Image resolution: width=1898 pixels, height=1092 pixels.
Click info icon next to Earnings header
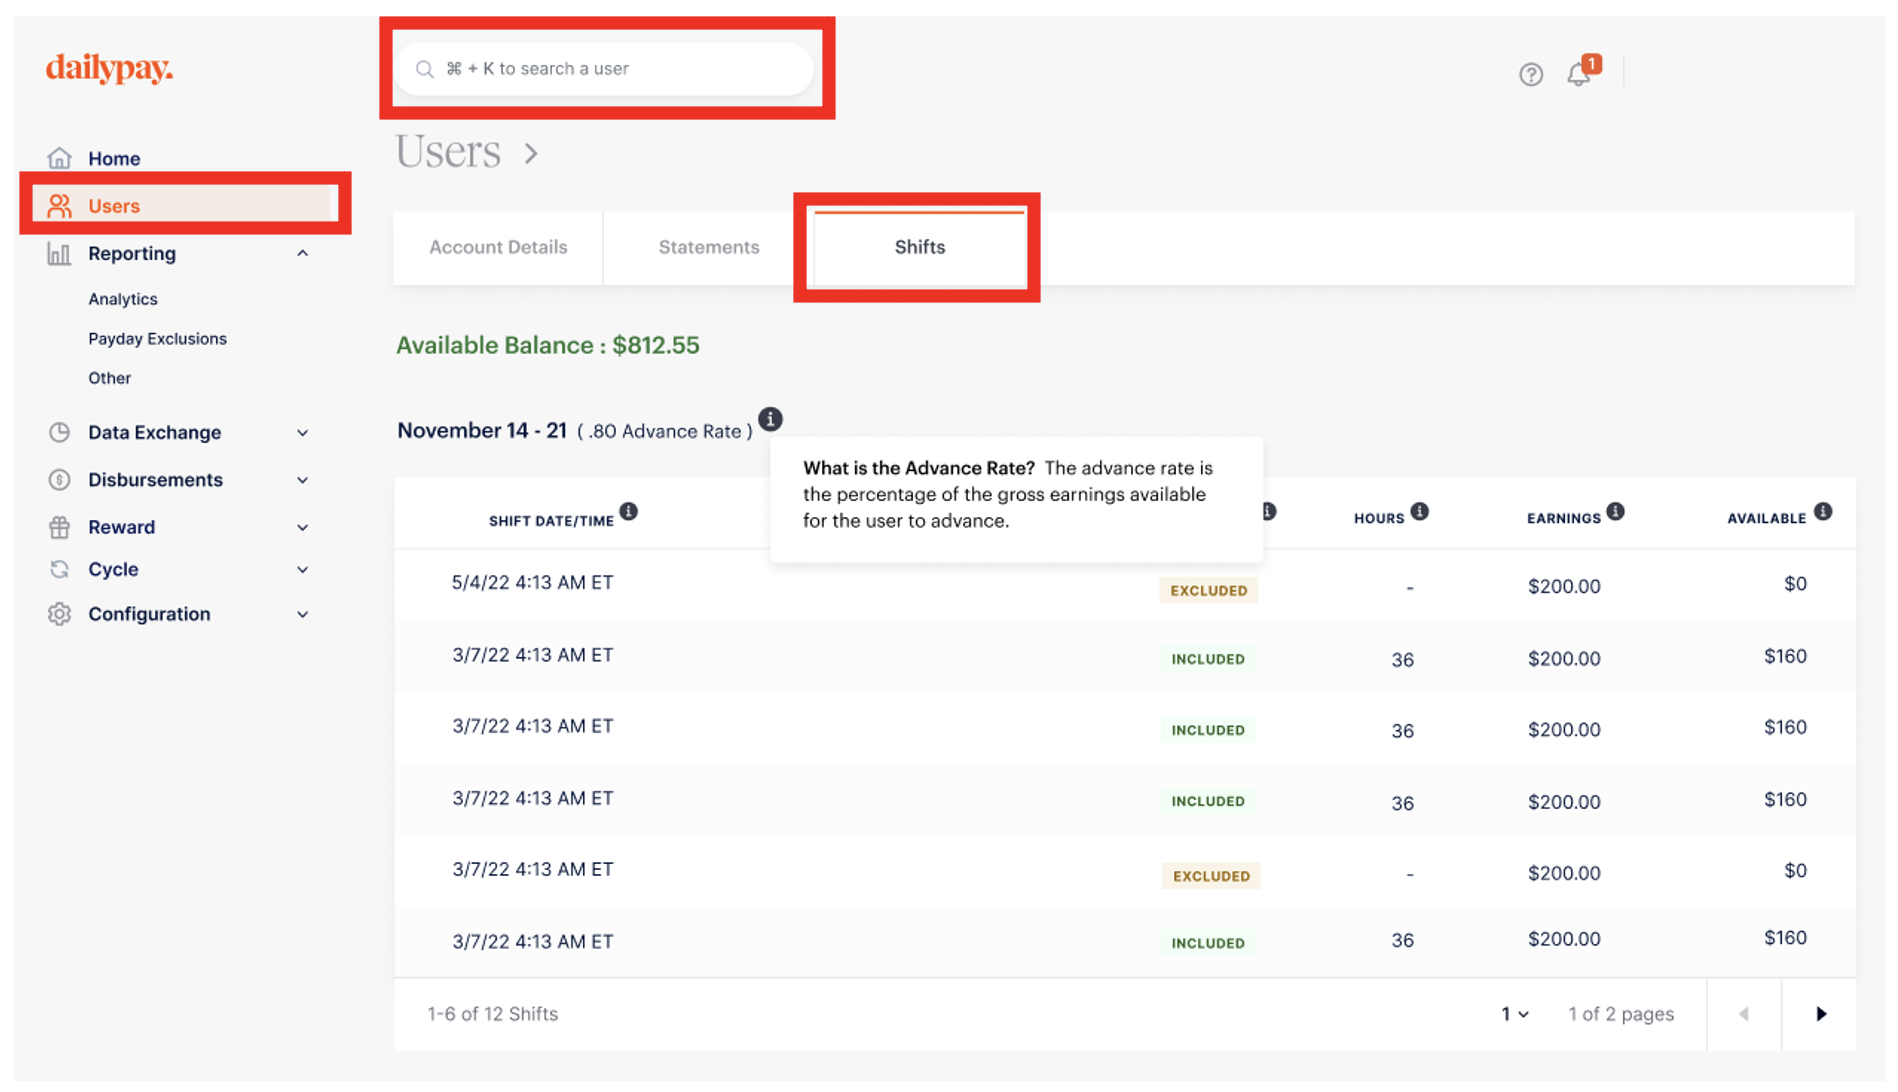coord(1615,512)
